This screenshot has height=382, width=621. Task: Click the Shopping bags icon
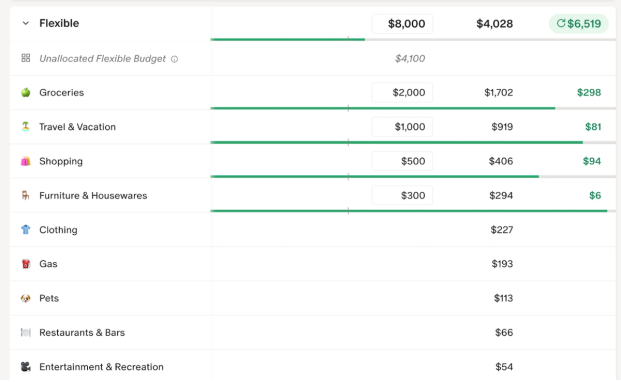point(26,161)
